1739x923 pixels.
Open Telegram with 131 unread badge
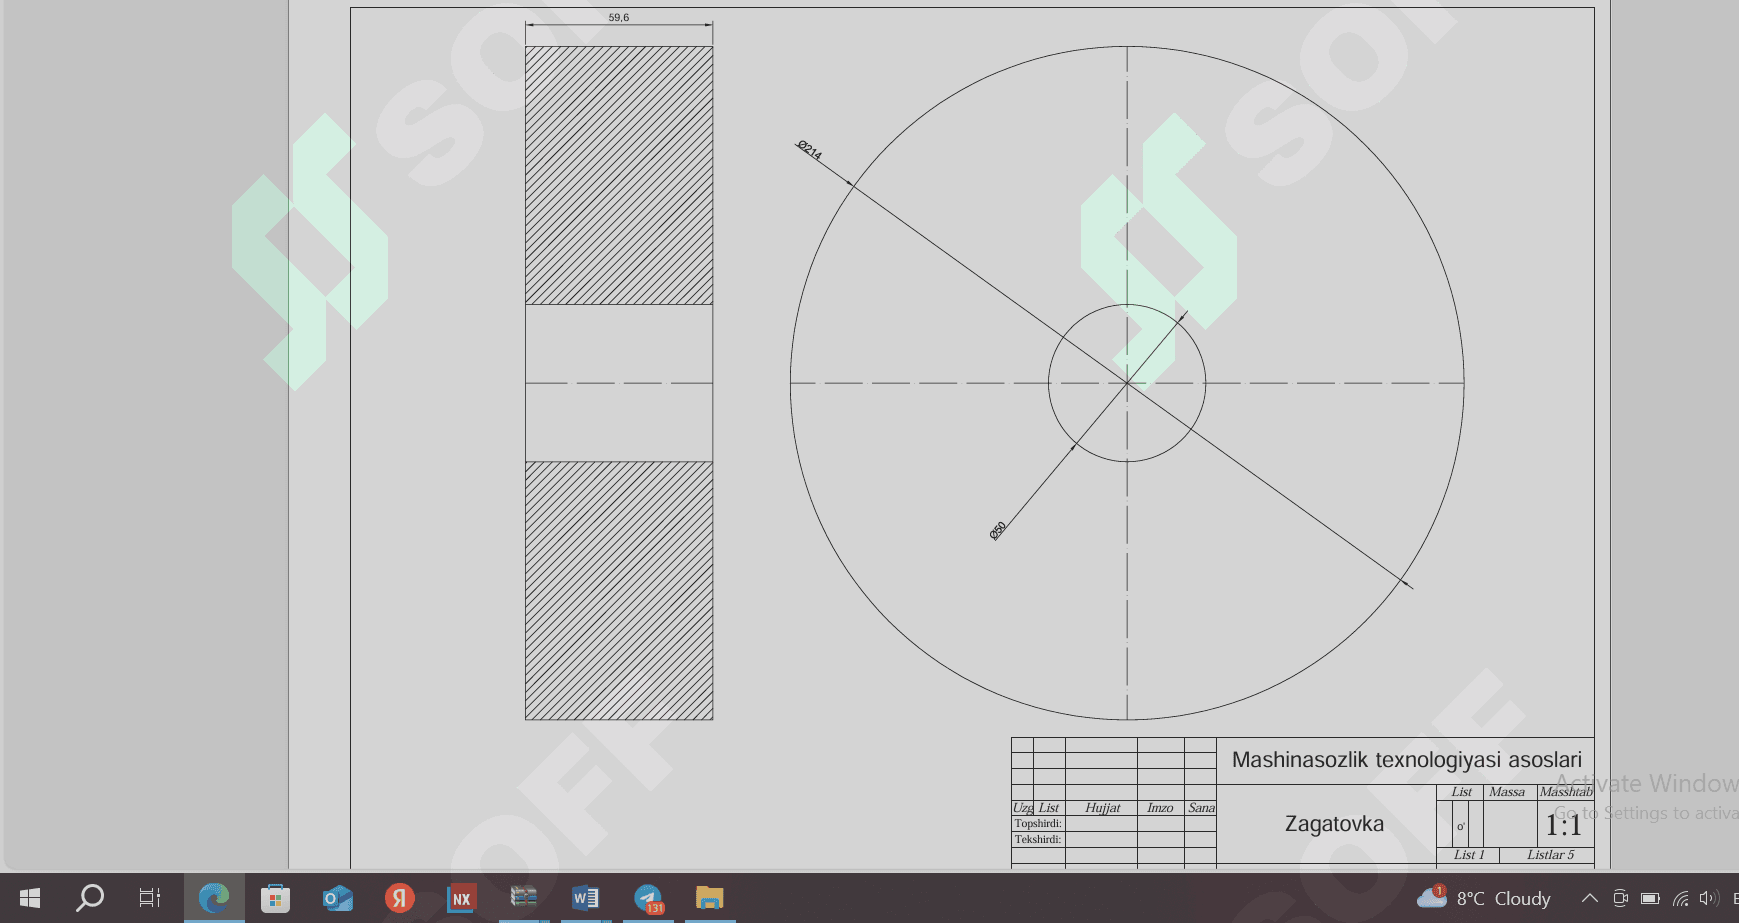pyautogui.click(x=648, y=898)
